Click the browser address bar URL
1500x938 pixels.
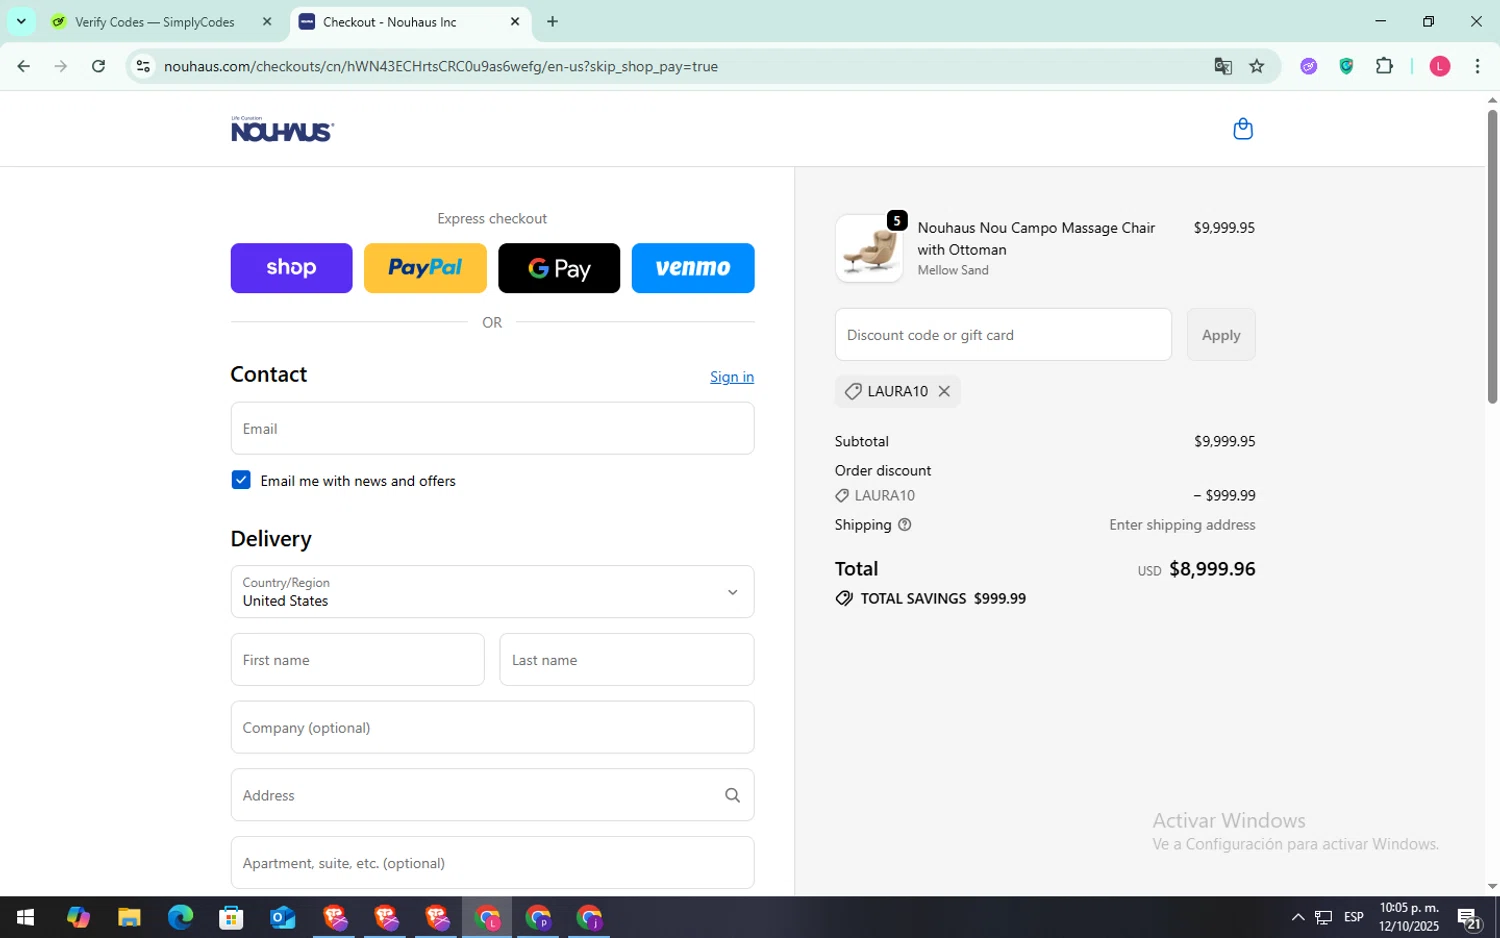pos(441,66)
